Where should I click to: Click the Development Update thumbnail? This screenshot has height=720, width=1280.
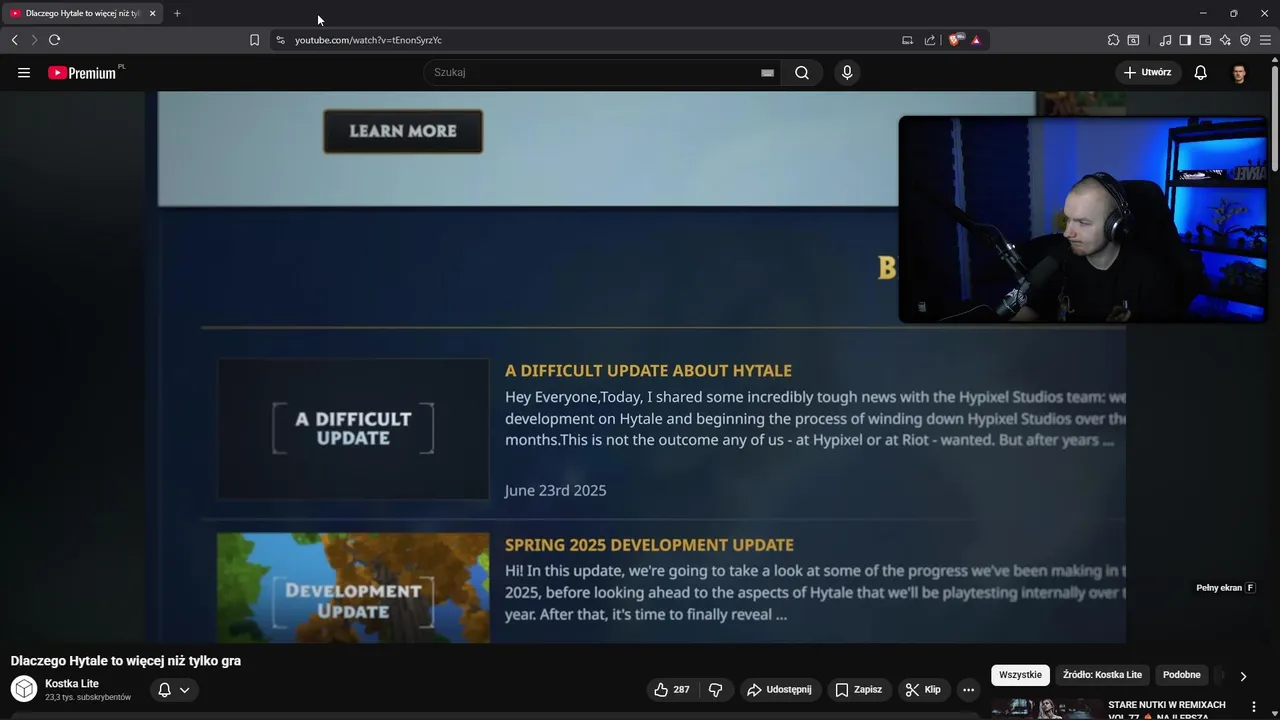353,588
